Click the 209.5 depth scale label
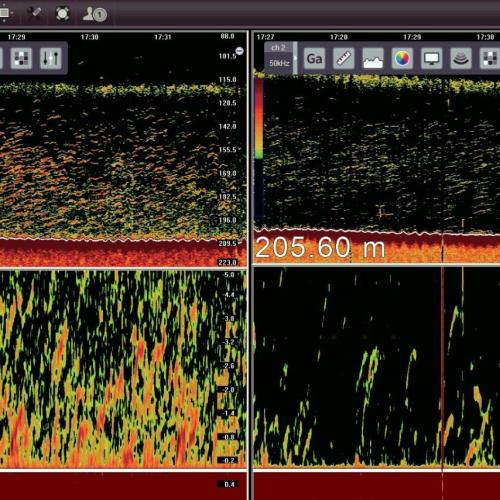 pos(227,244)
